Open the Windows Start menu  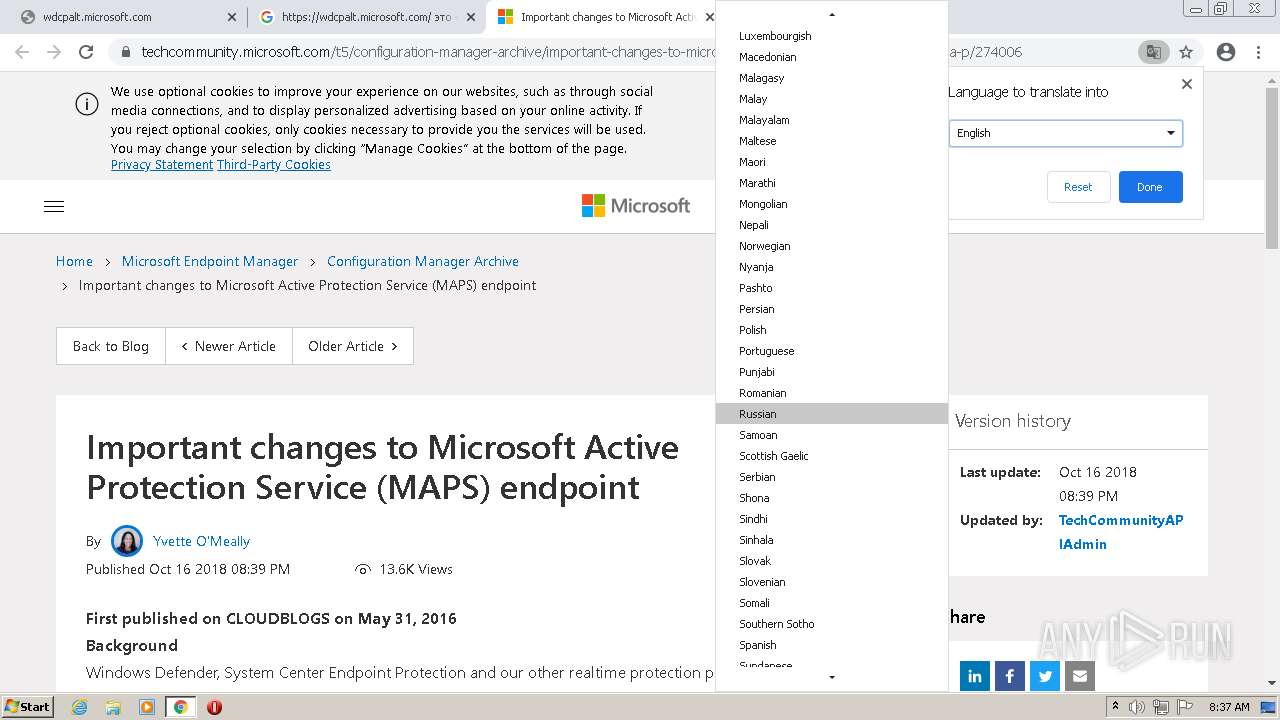tap(28, 707)
